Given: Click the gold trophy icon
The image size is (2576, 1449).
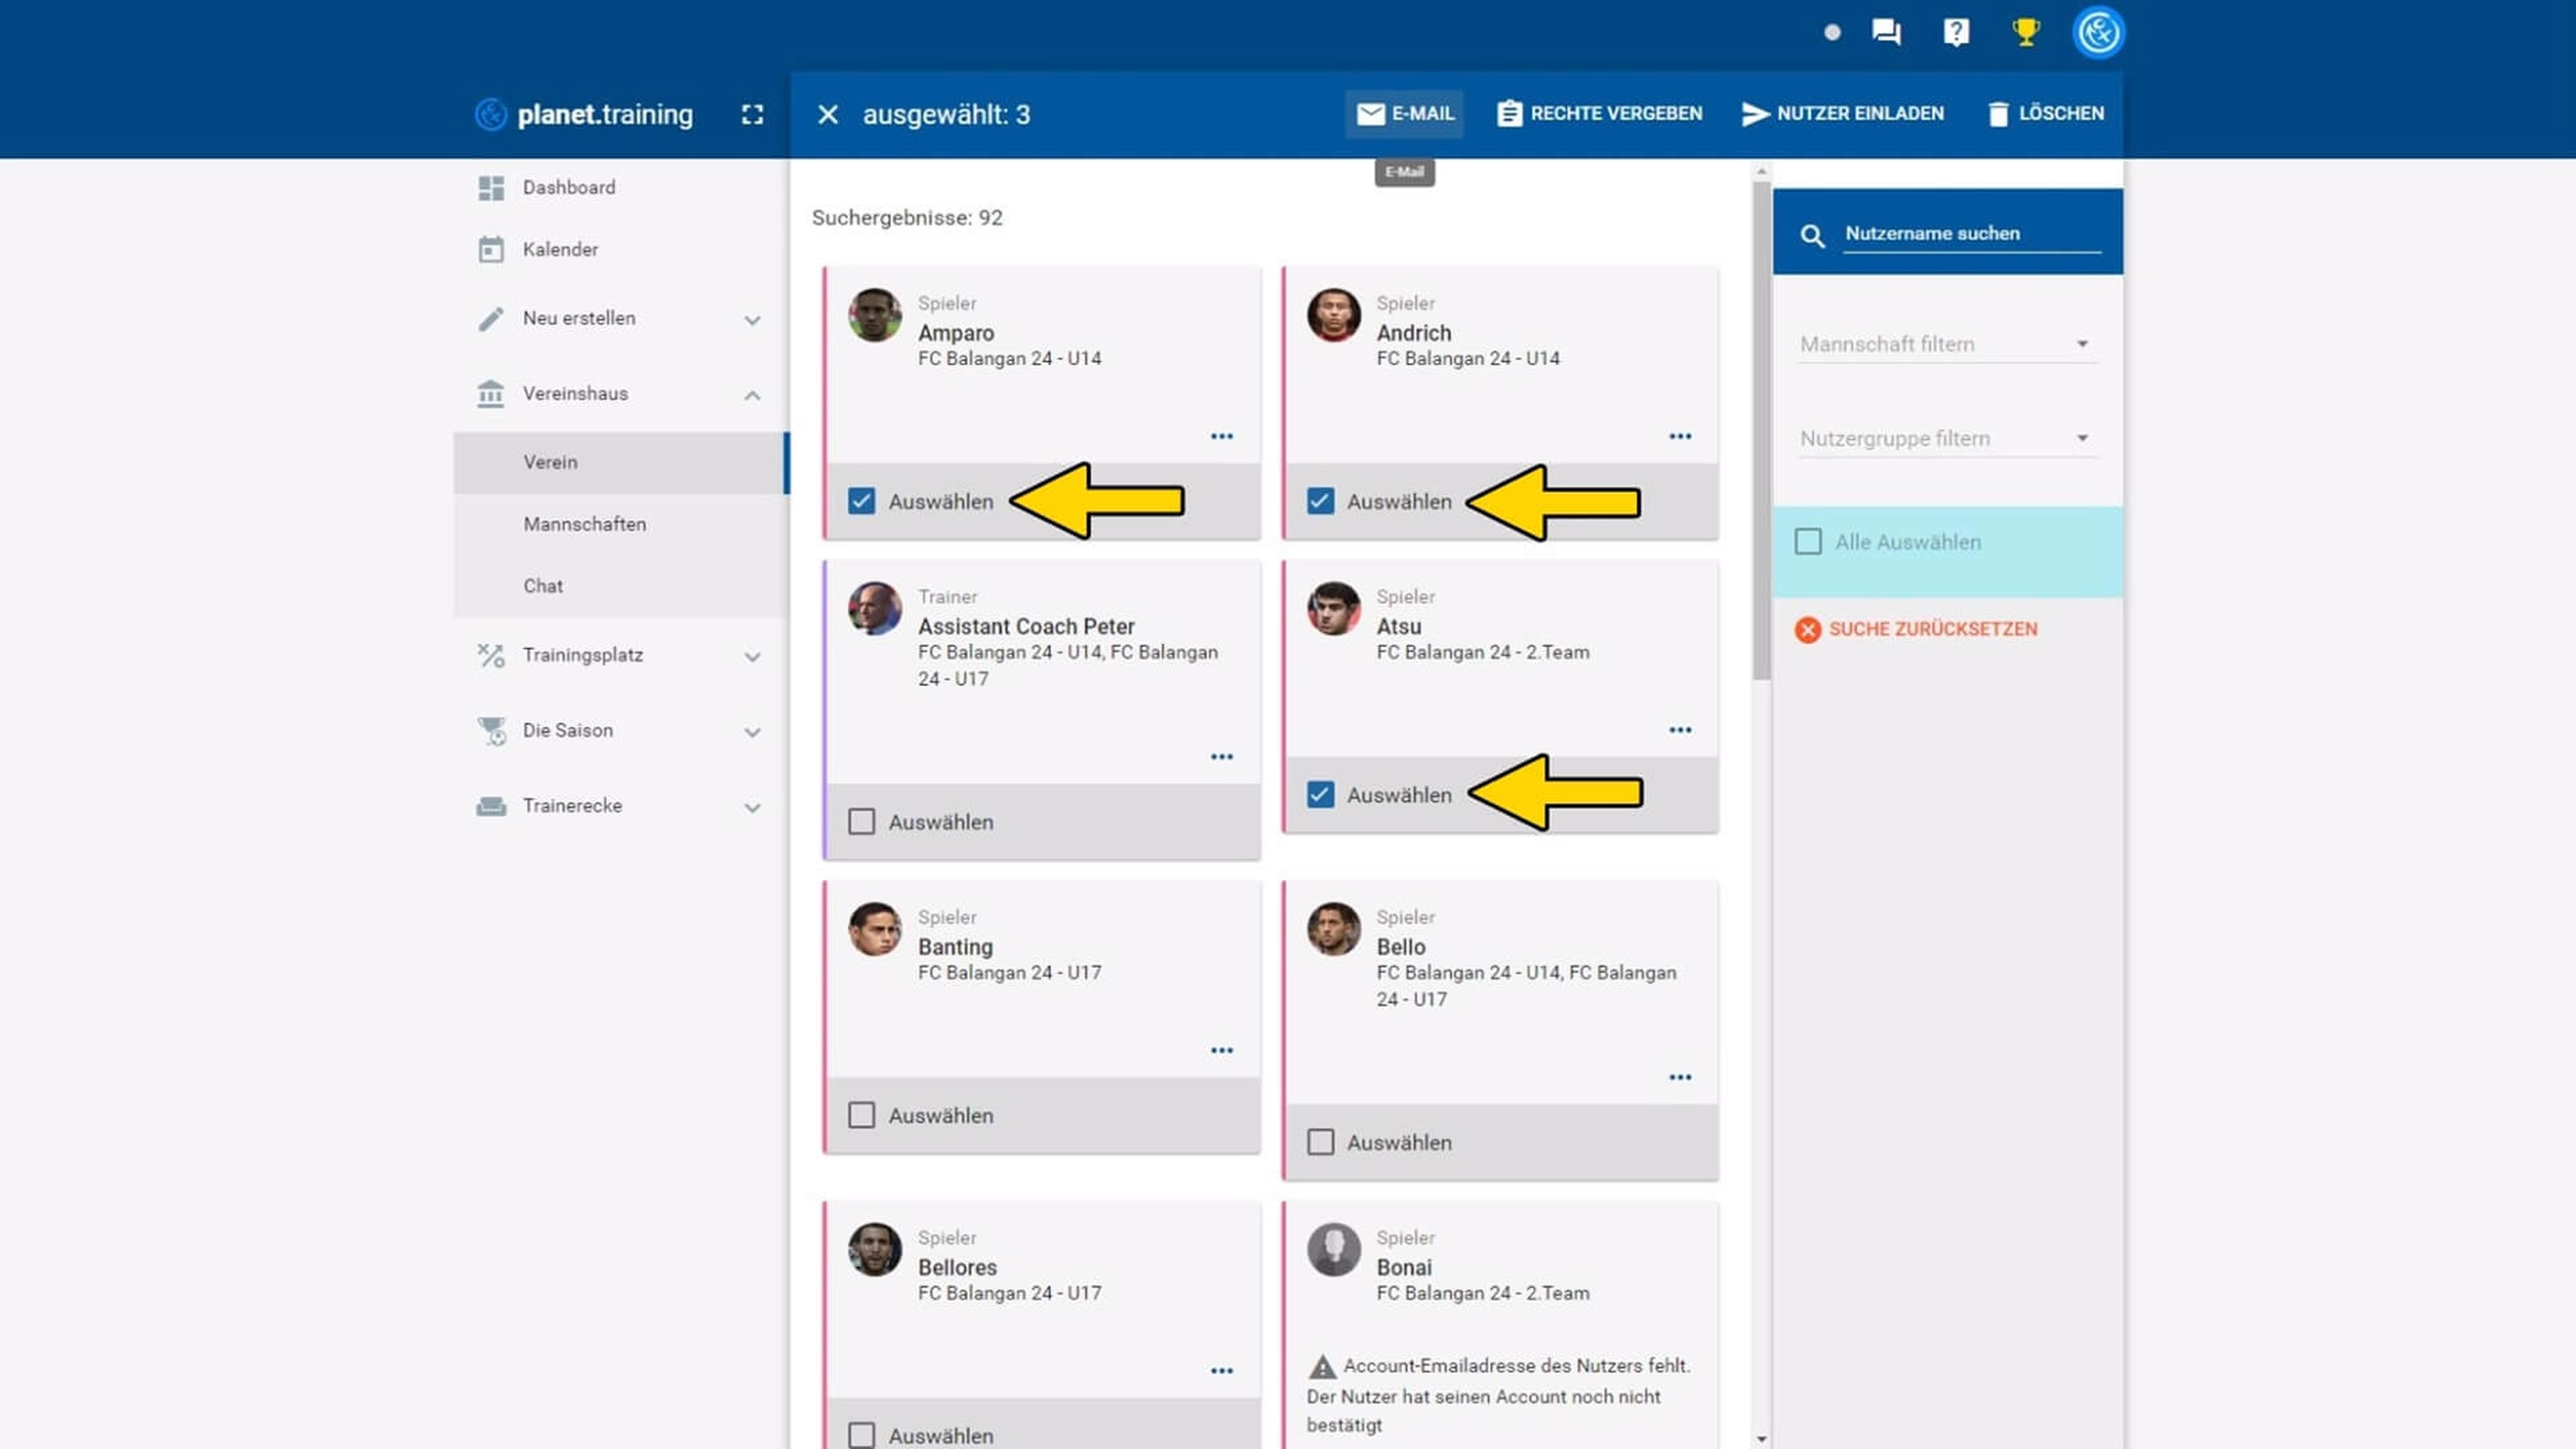Looking at the screenshot, I should coord(2026,32).
